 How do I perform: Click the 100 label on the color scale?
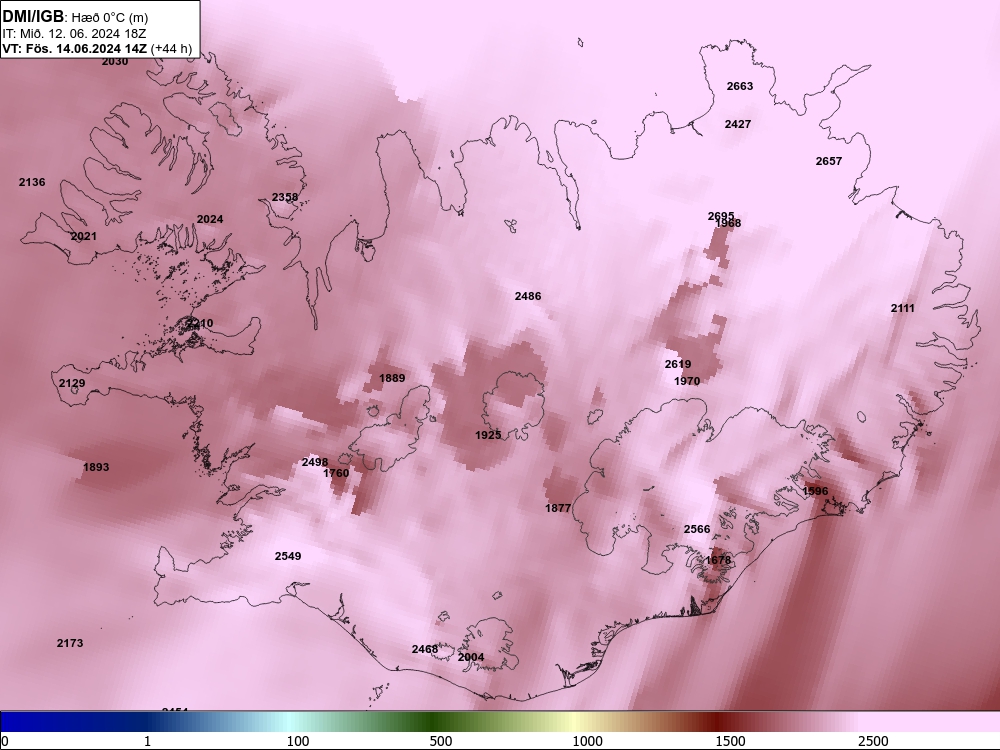pyautogui.click(x=298, y=741)
